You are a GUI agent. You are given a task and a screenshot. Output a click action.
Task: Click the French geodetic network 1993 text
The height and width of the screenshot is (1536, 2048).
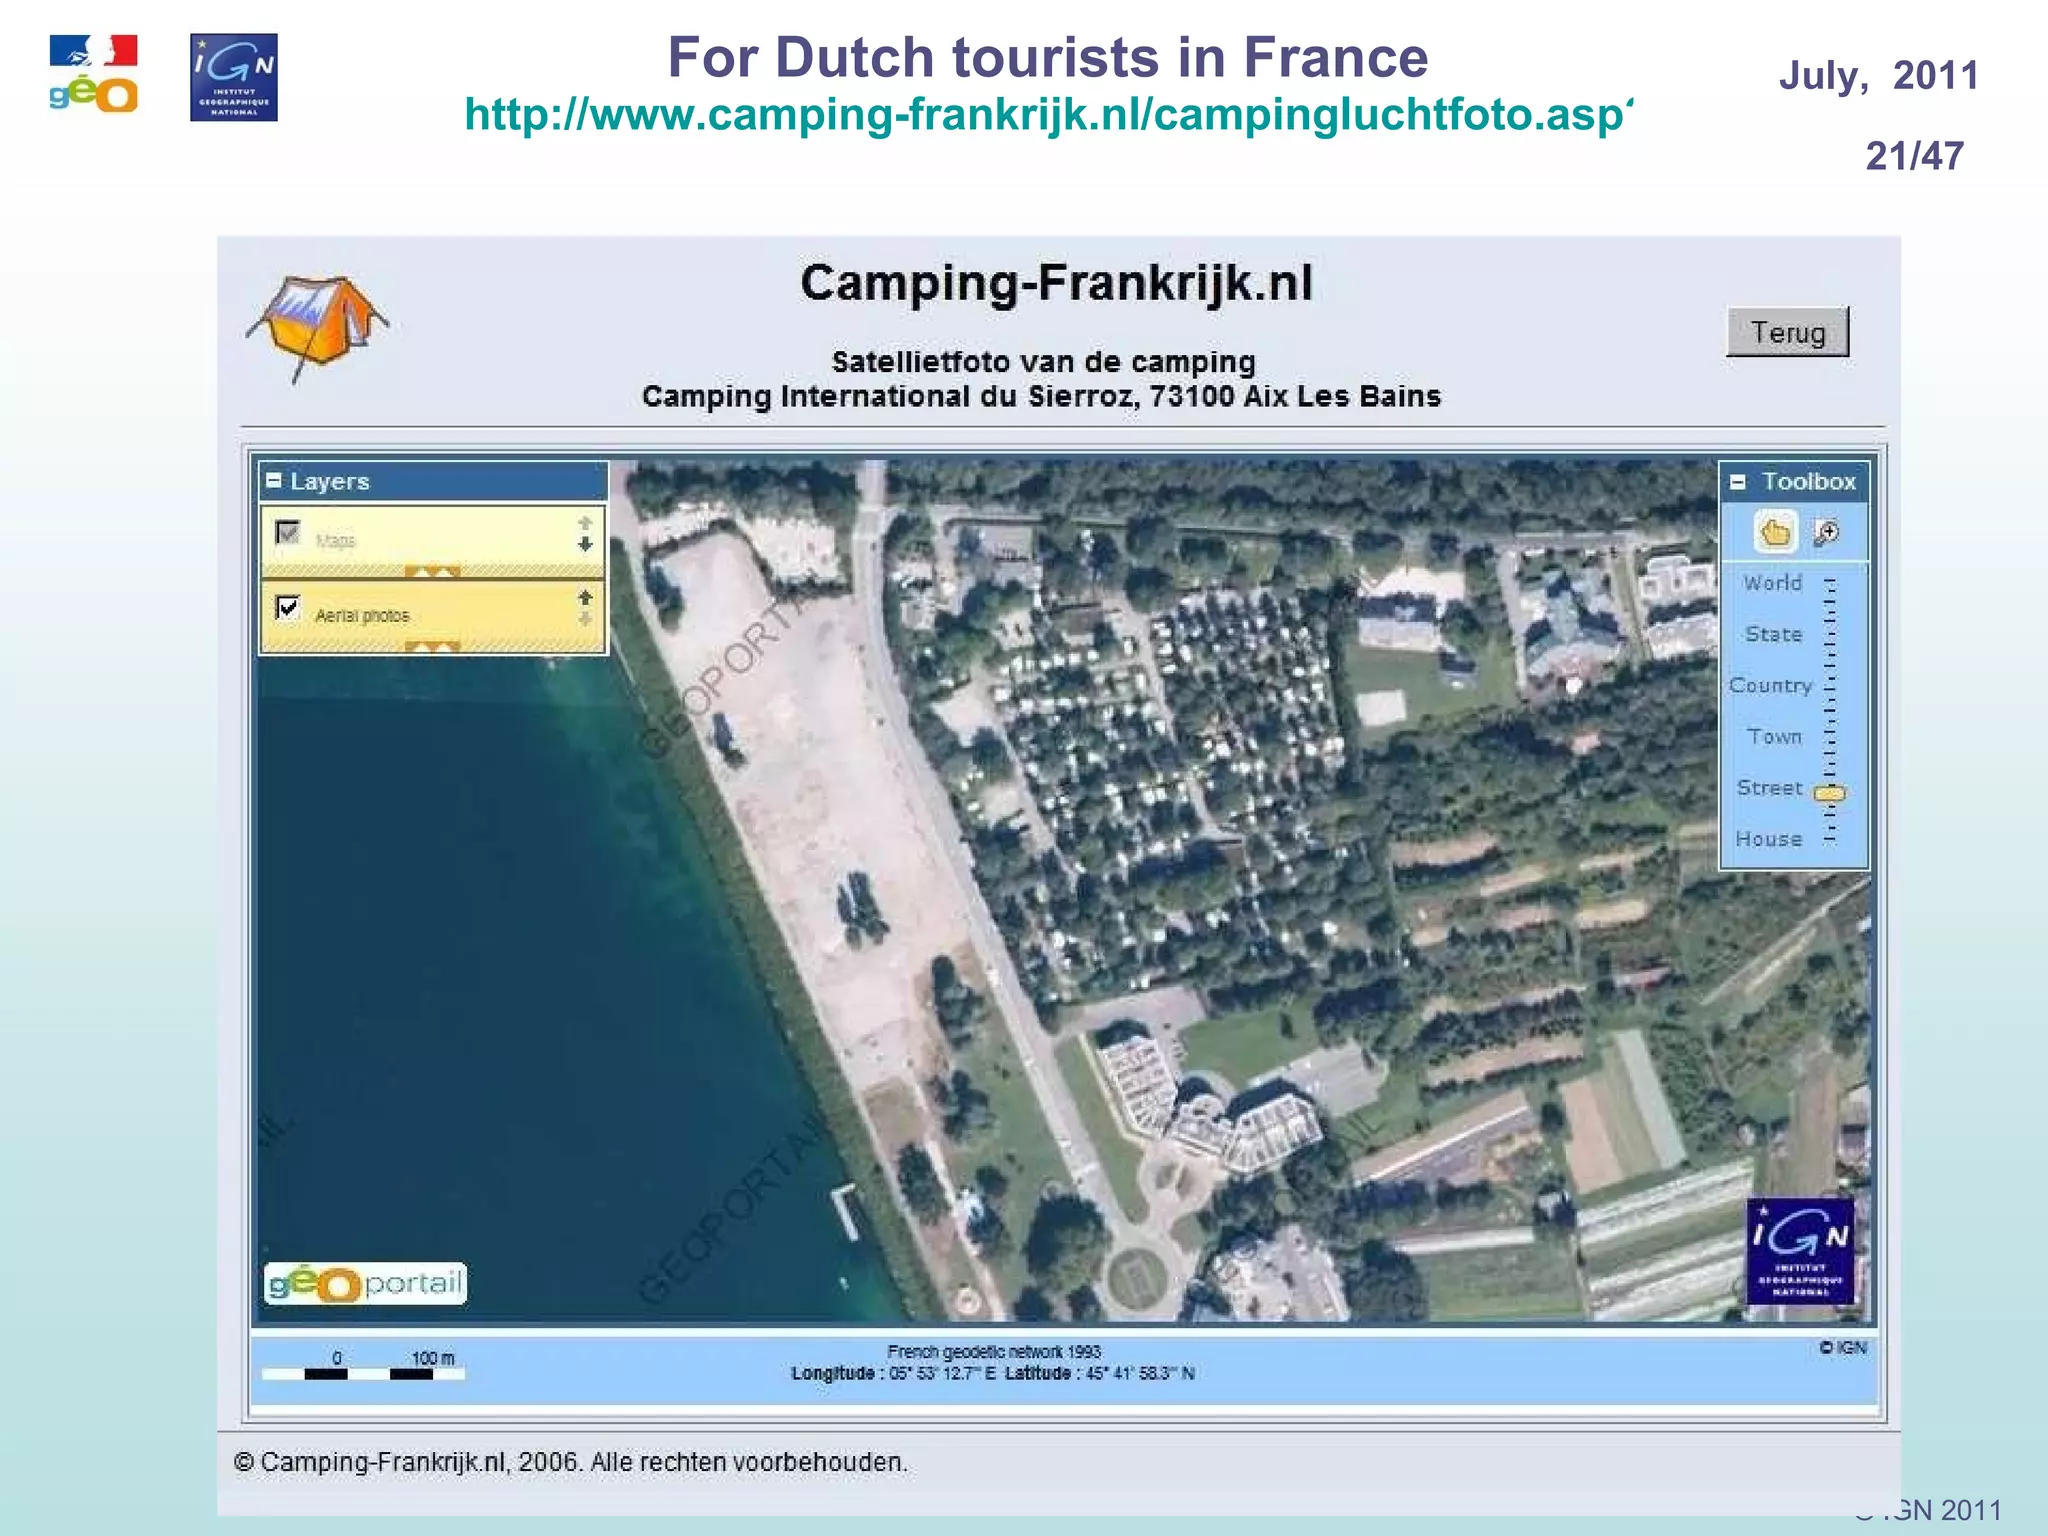click(993, 1352)
